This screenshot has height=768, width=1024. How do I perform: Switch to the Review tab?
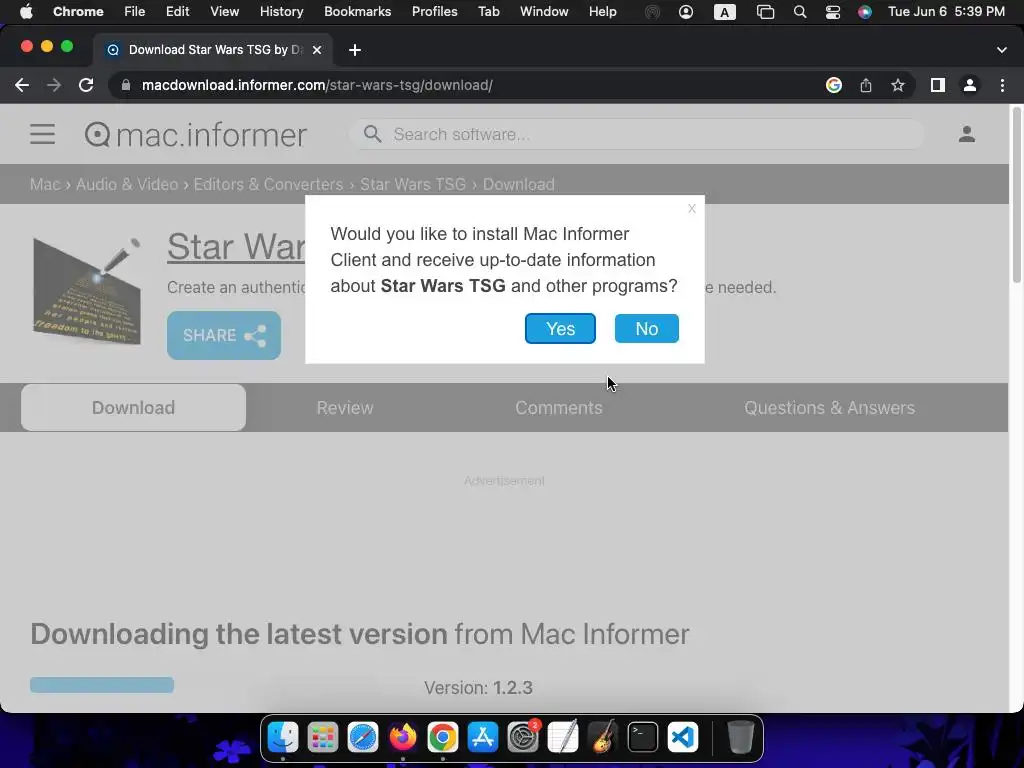(345, 408)
